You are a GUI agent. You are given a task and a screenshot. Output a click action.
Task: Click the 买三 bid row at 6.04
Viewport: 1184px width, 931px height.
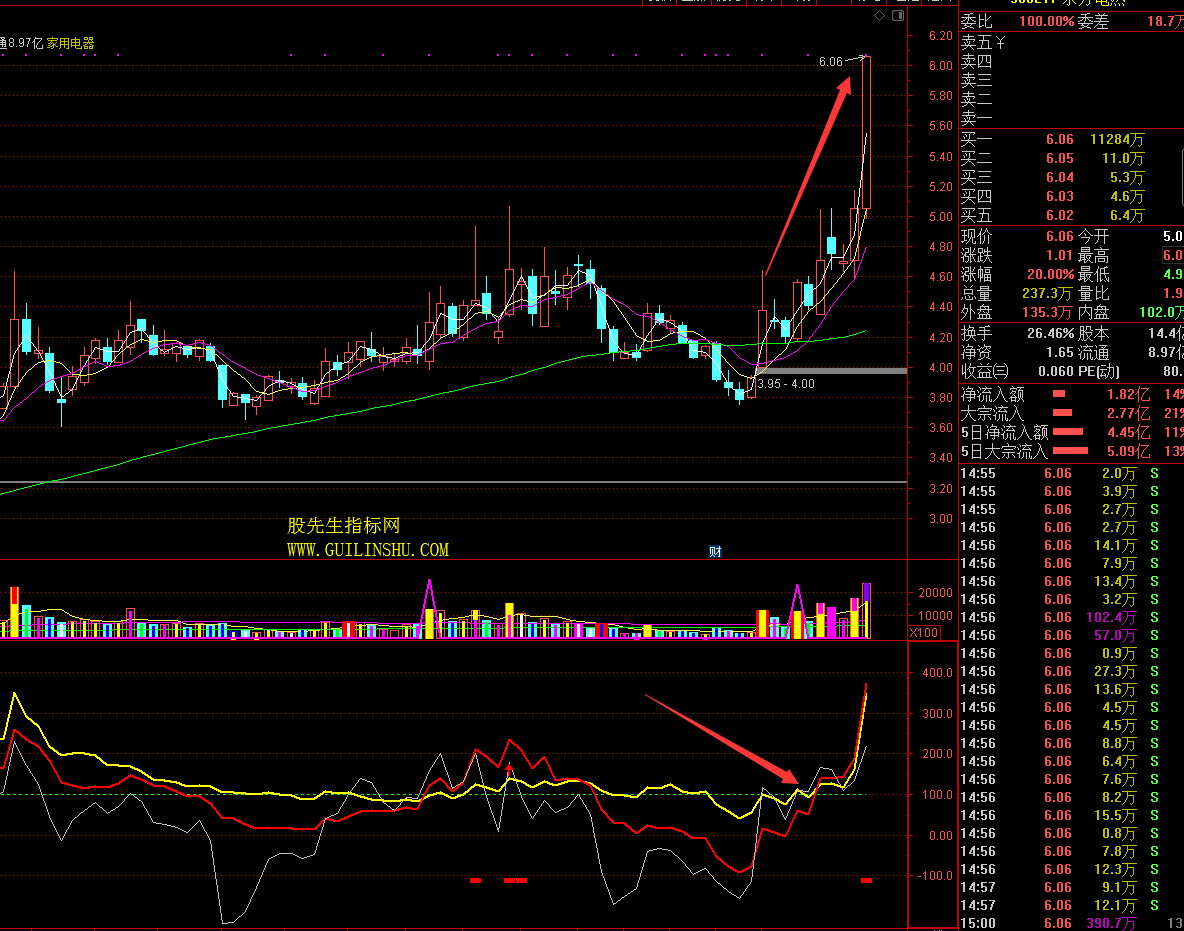point(1071,177)
